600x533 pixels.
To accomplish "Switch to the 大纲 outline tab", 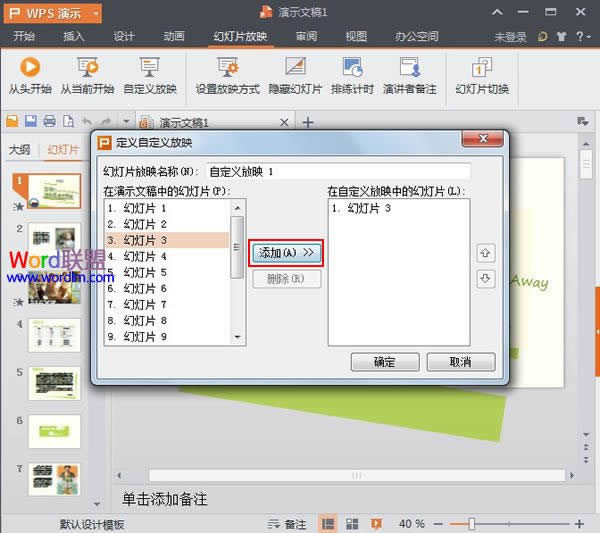I will (19, 150).
